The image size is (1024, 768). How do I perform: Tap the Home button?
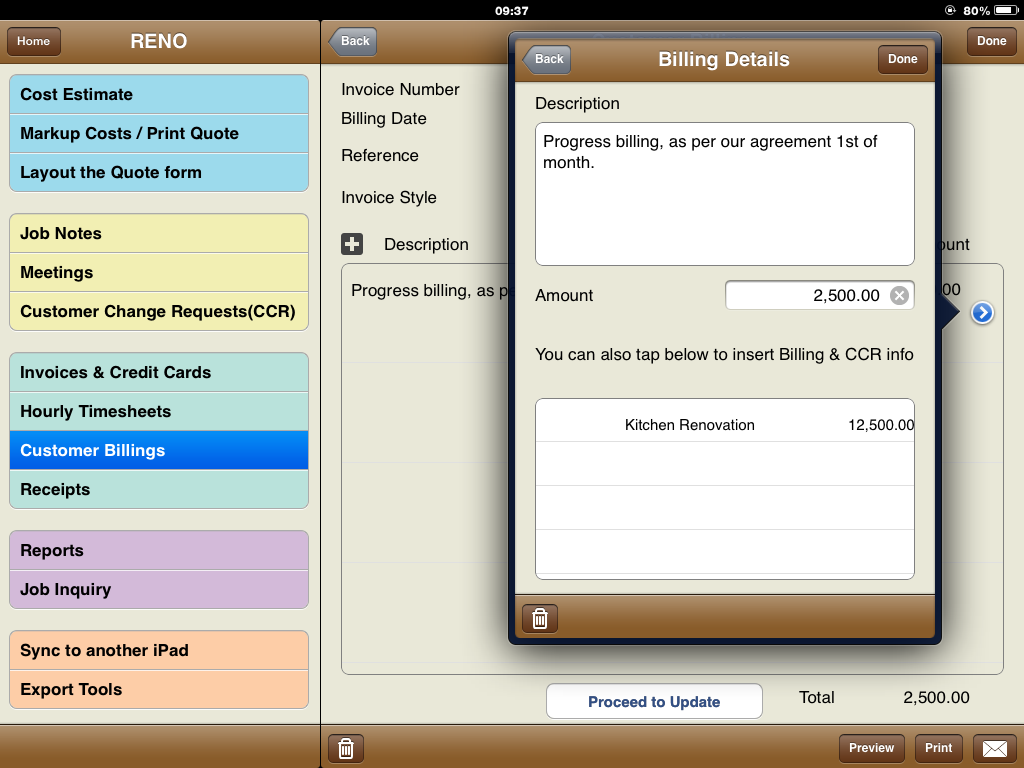click(34, 41)
